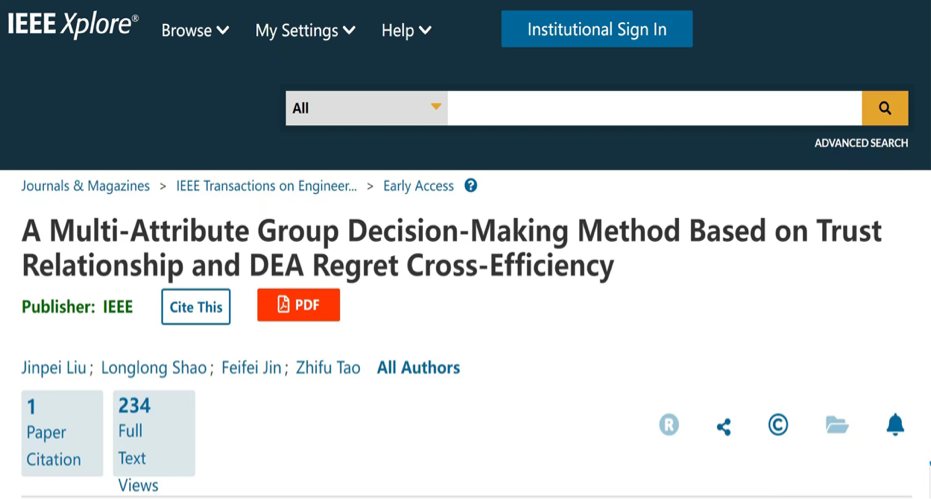Open the Advanced Search link

pos(861,143)
